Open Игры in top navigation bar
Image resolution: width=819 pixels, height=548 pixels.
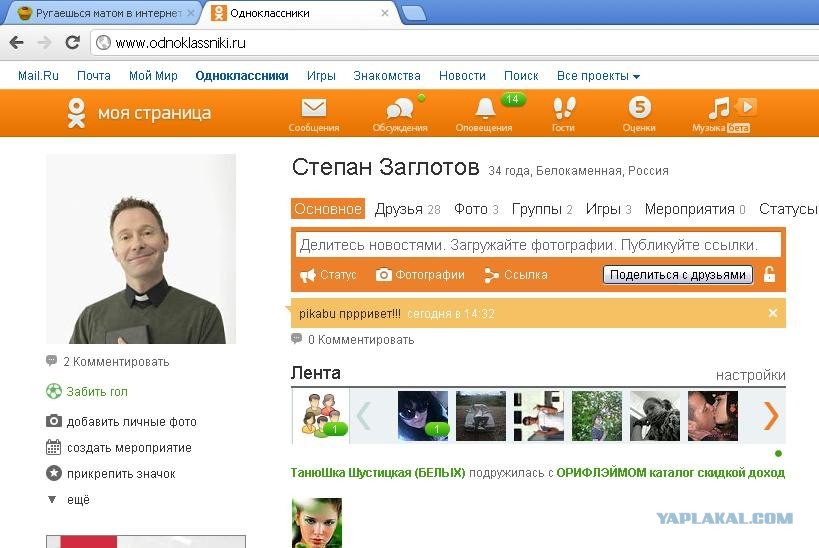pyautogui.click(x=321, y=76)
